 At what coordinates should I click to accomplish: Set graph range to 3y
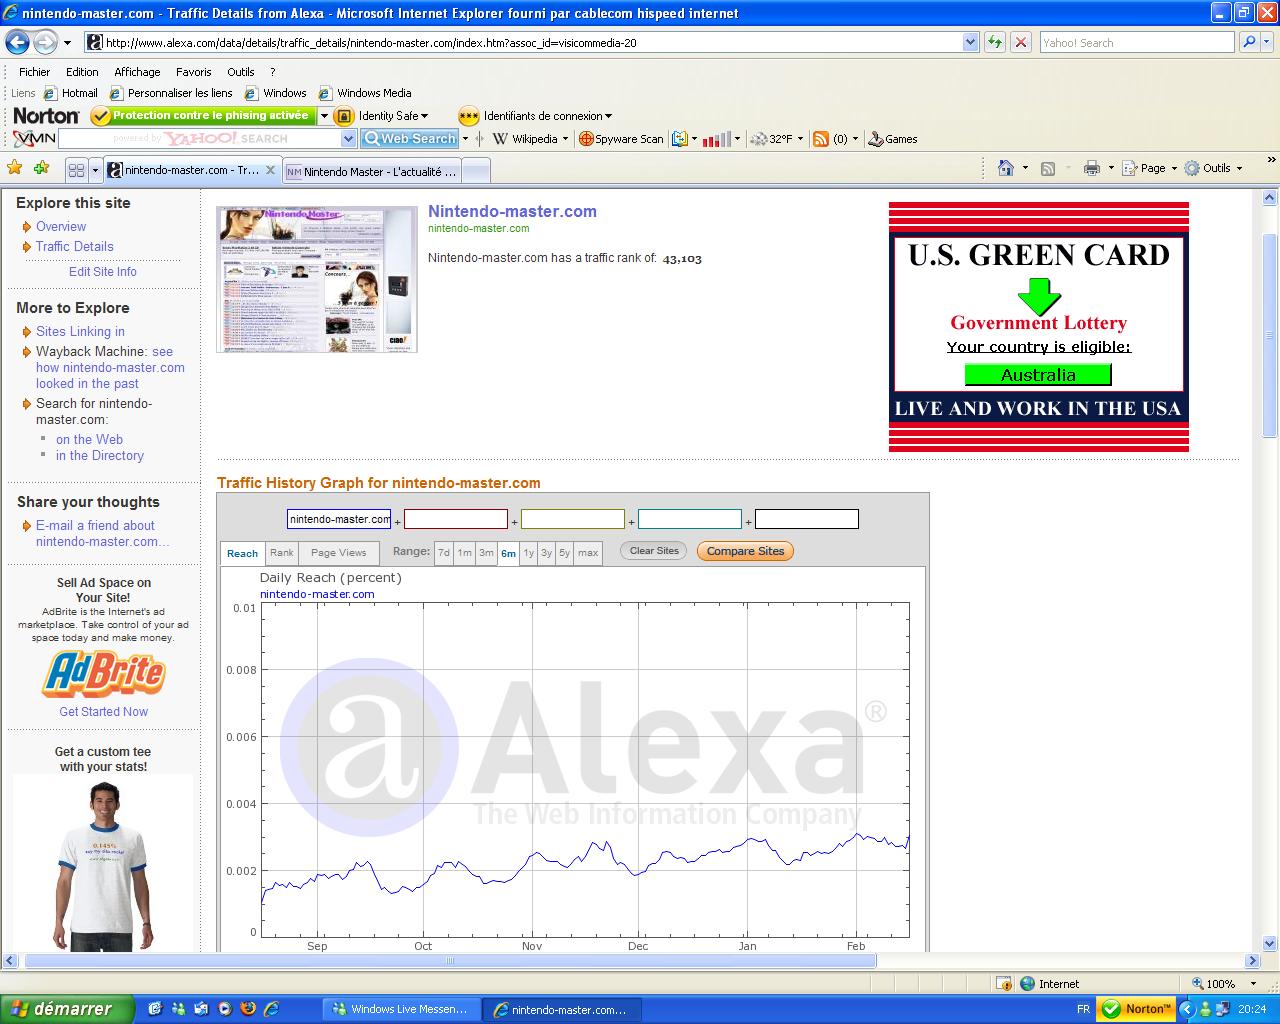click(547, 553)
